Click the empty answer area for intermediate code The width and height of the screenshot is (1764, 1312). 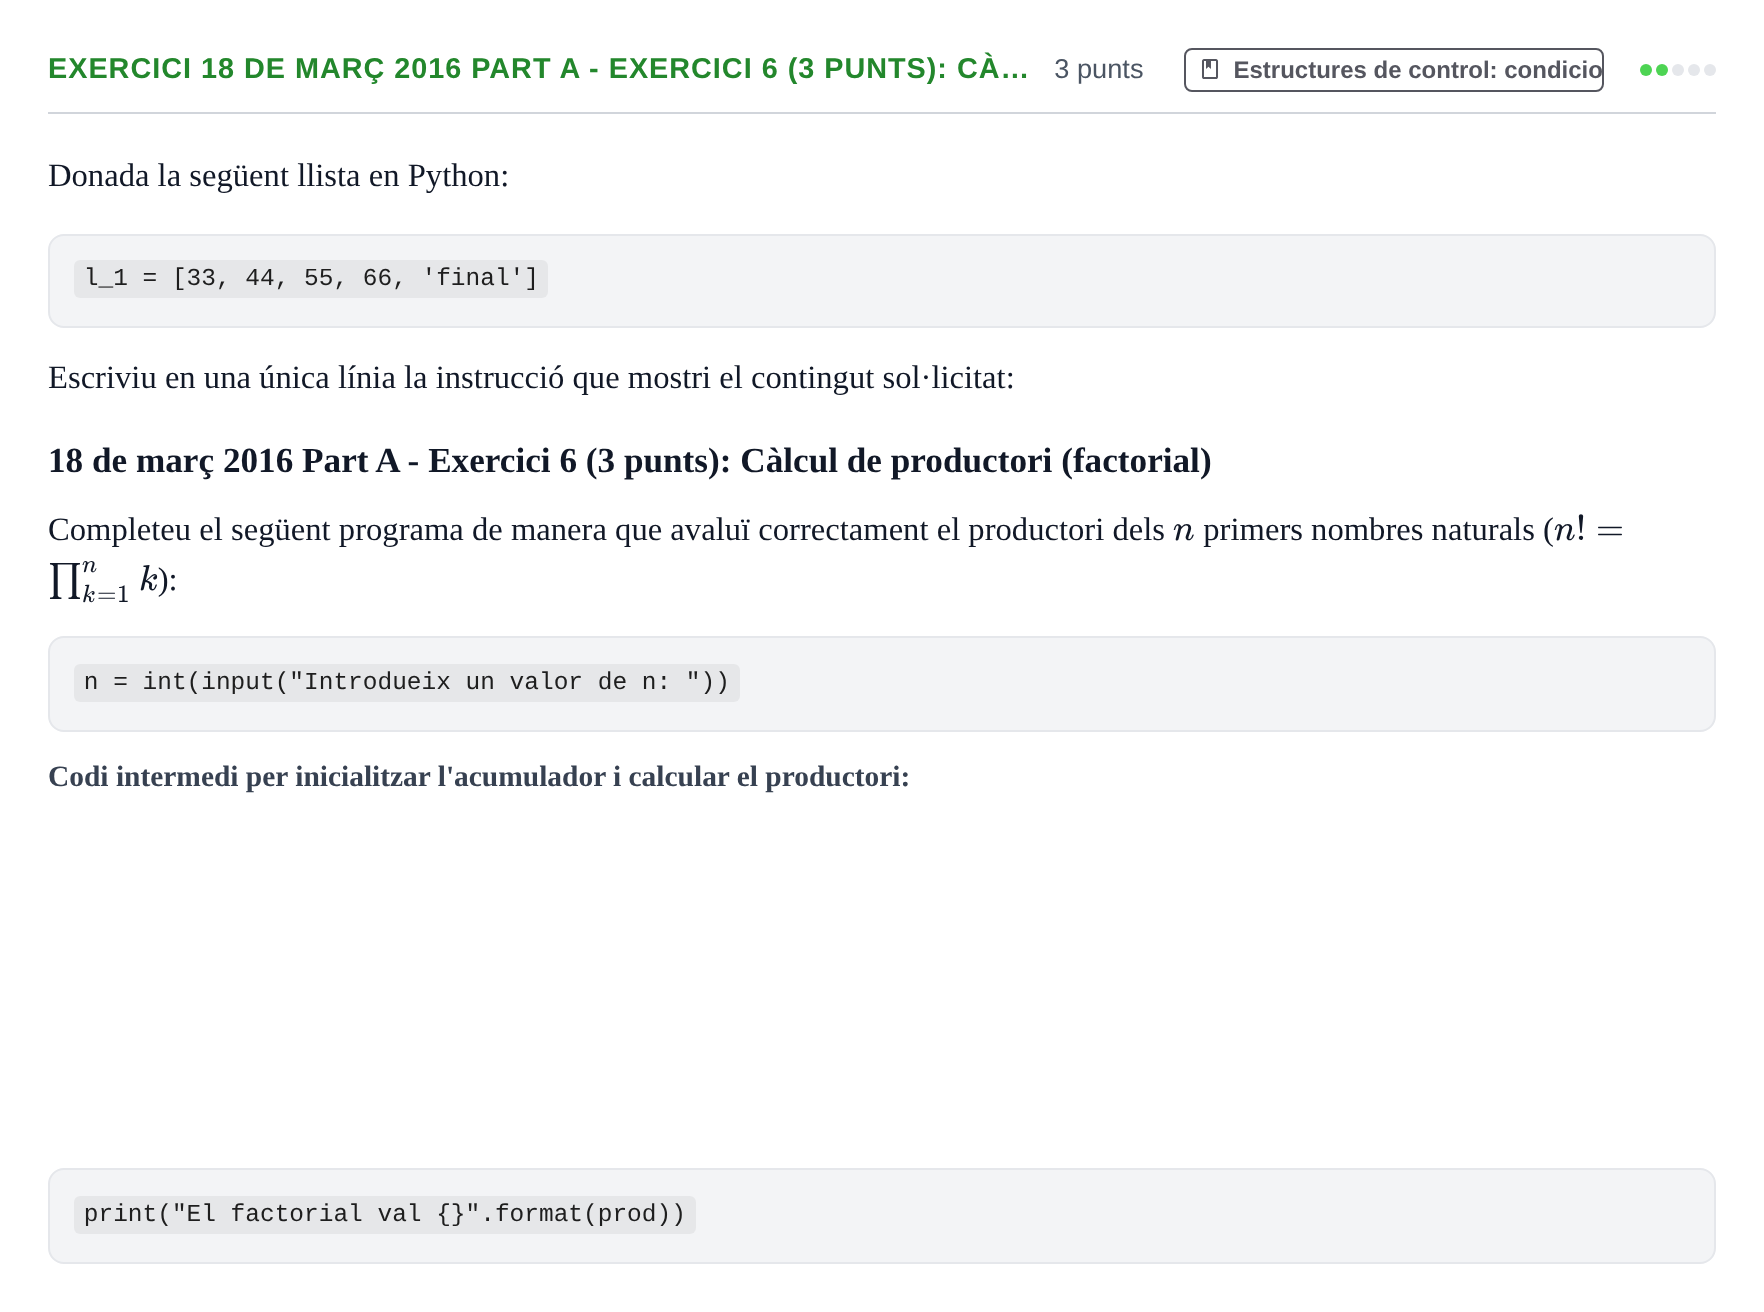point(882,980)
